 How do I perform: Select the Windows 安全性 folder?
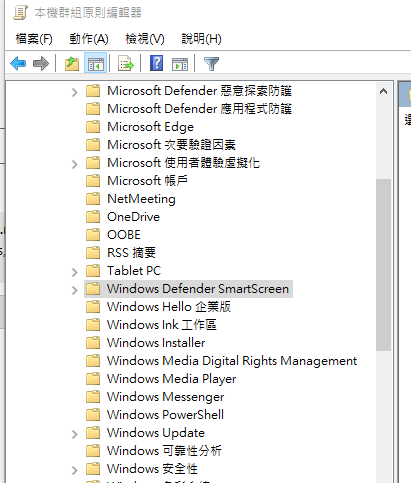[152, 469]
